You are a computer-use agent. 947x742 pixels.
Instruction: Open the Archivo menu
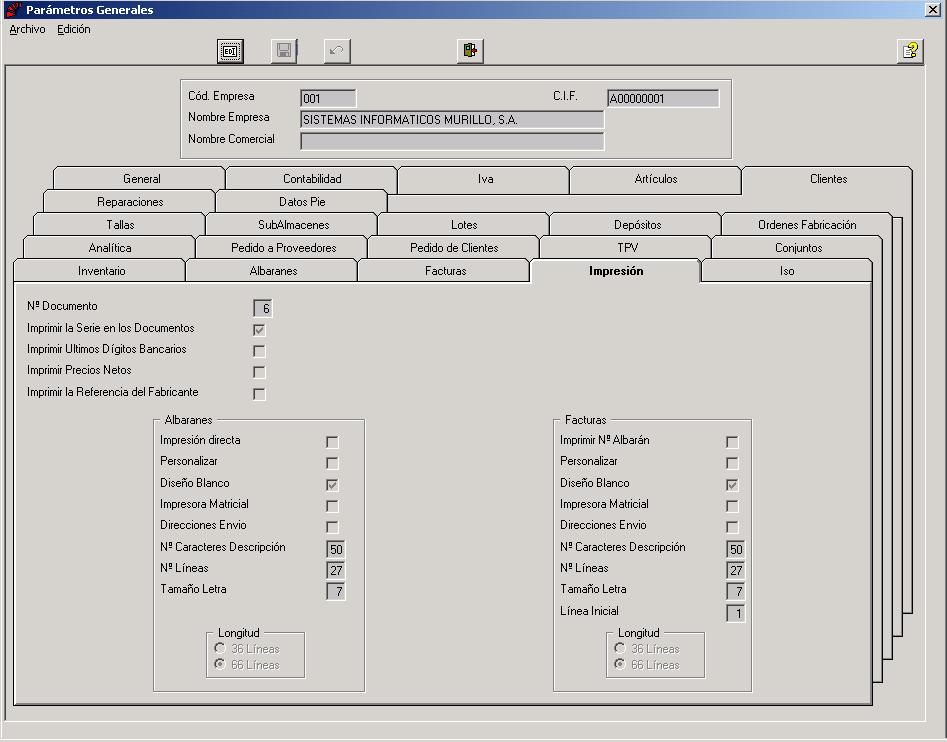27,29
